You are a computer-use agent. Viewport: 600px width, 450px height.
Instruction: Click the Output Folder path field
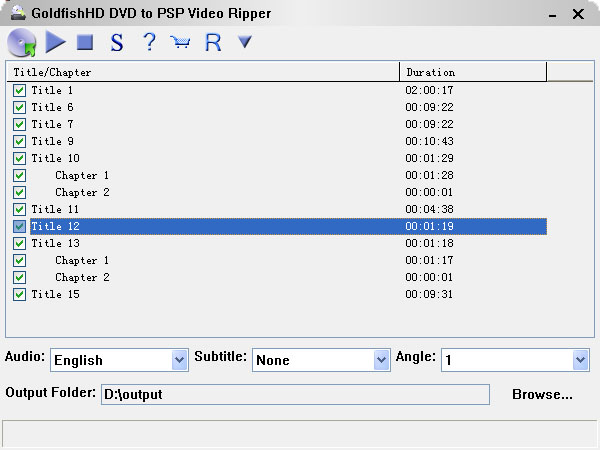[295, 394]
